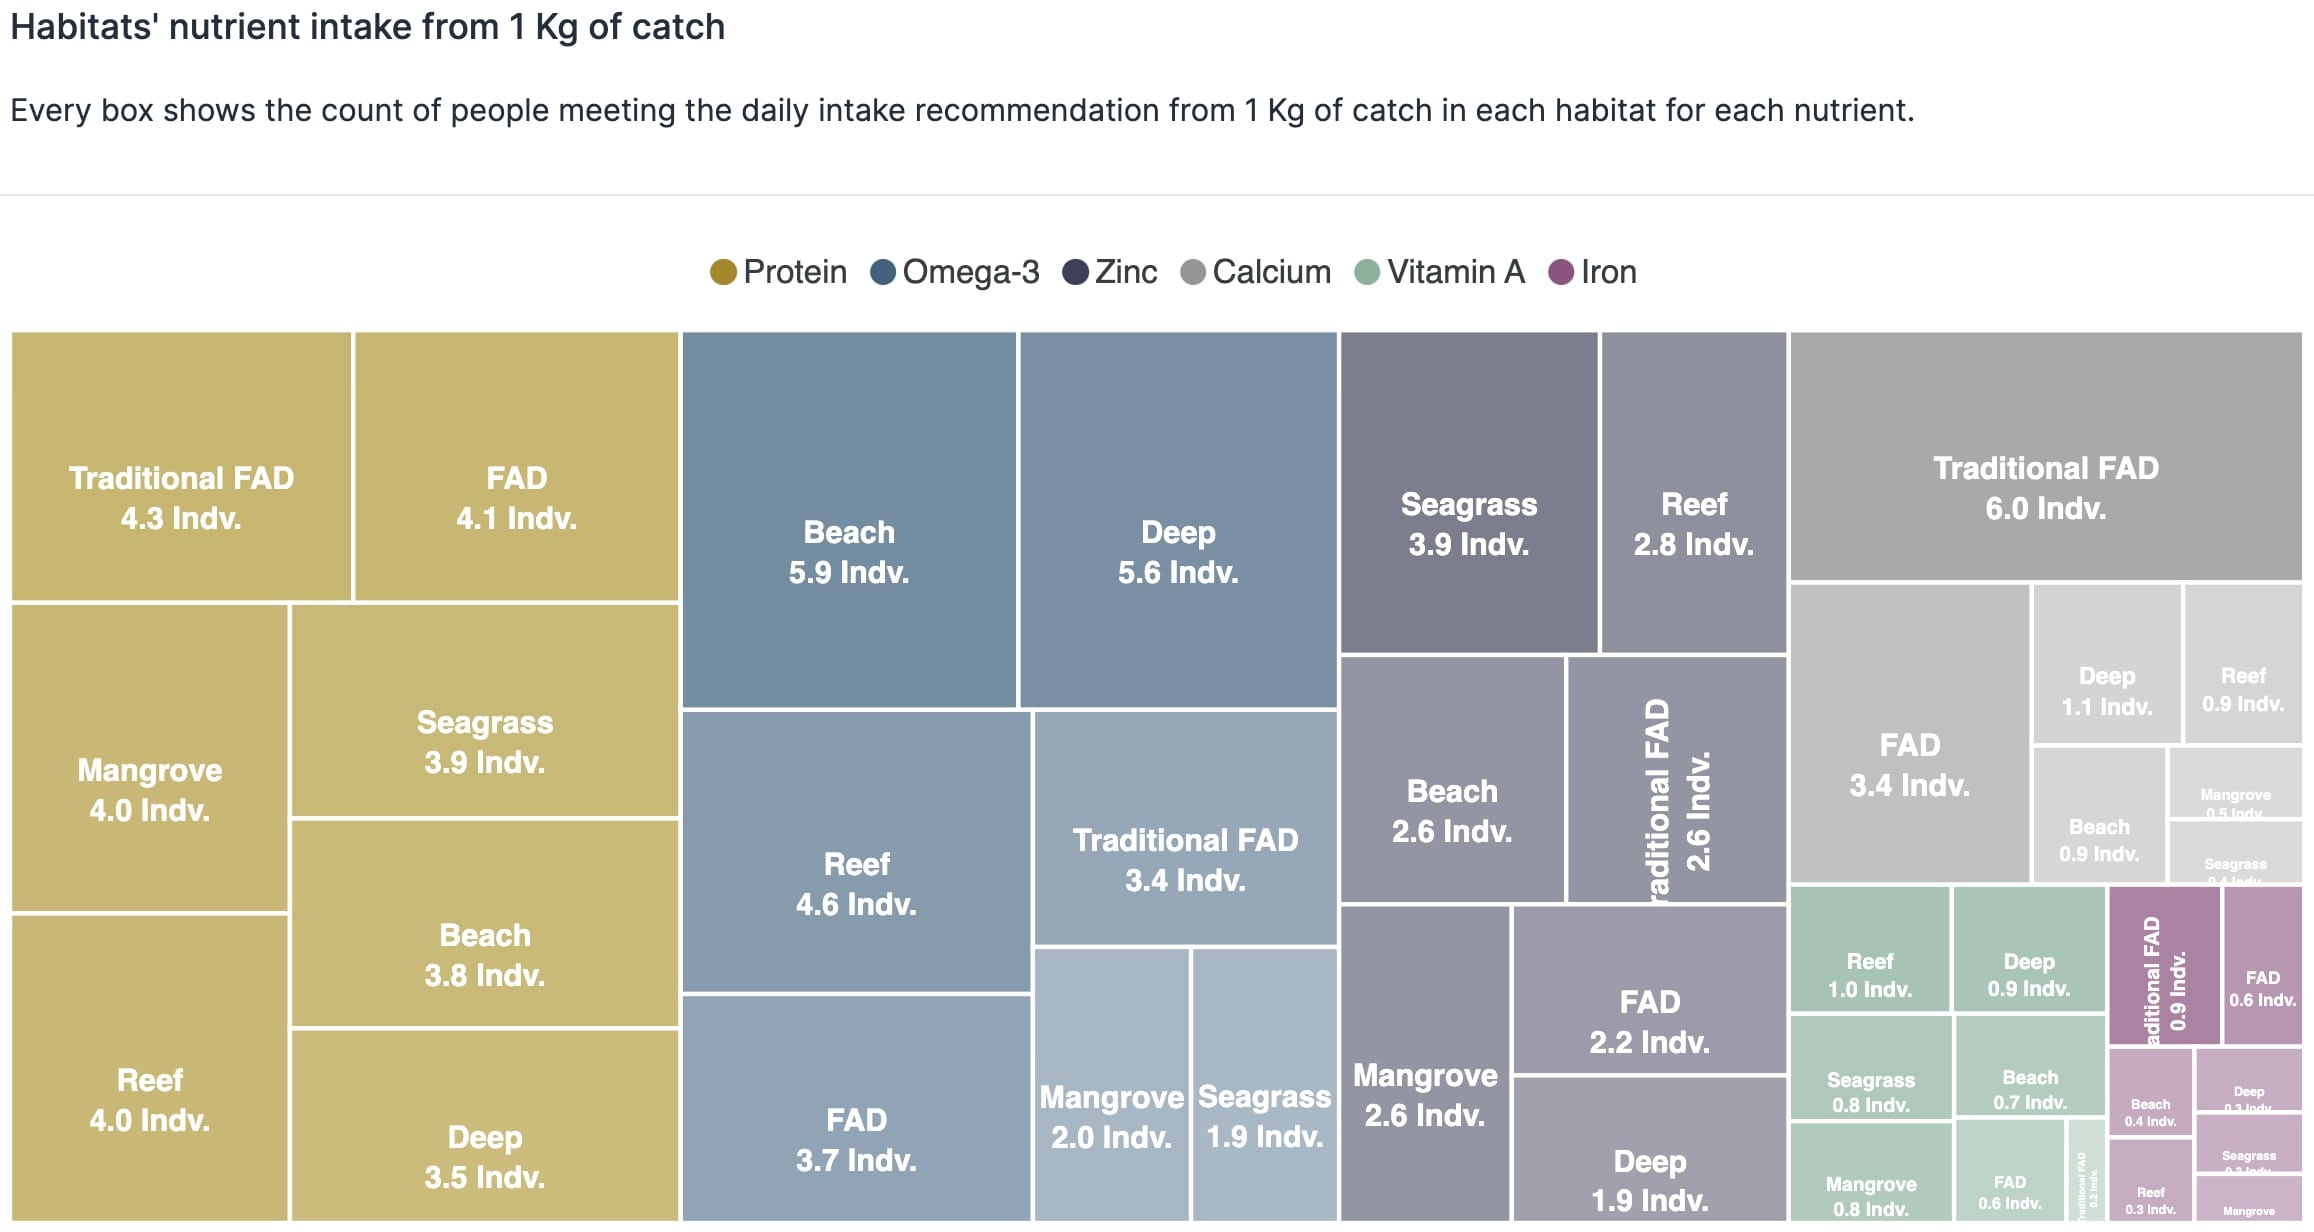
Task: Select the Protein Traditional FAD 4.3 box
Action: (181, 466)
